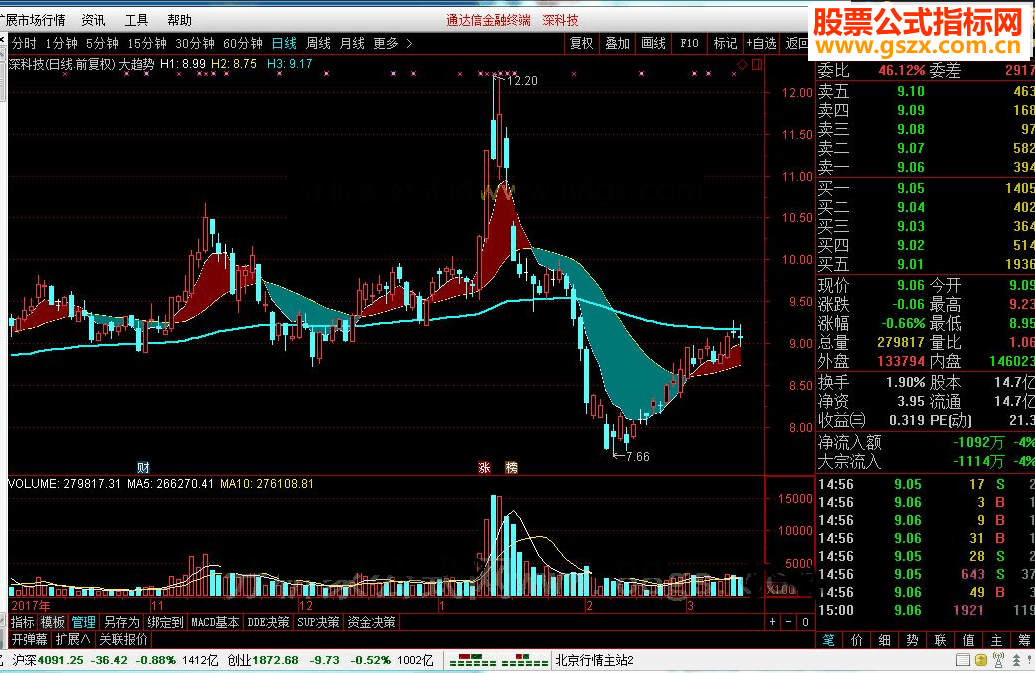
Task: Click the 榜 marker at chart bottom
Action: tap(512, 467)
